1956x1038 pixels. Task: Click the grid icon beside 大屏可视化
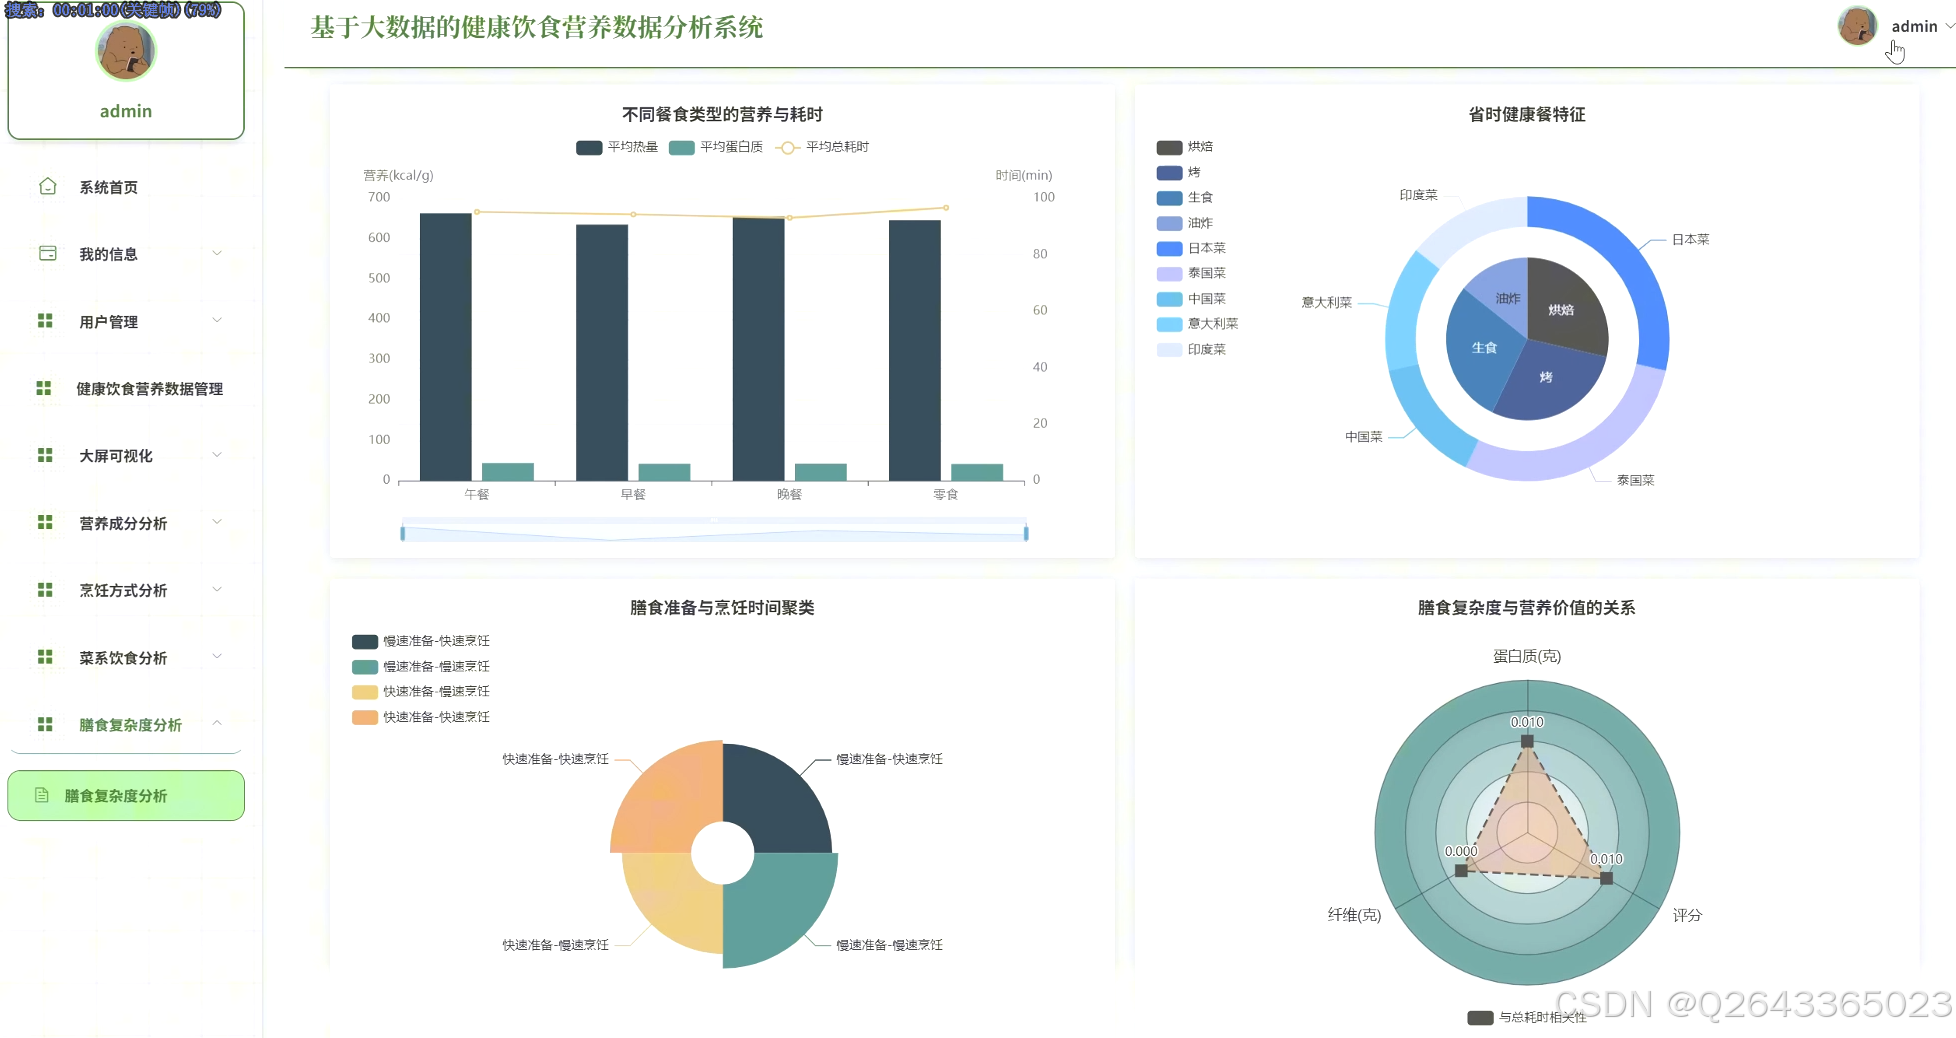[x=45, y=455]
